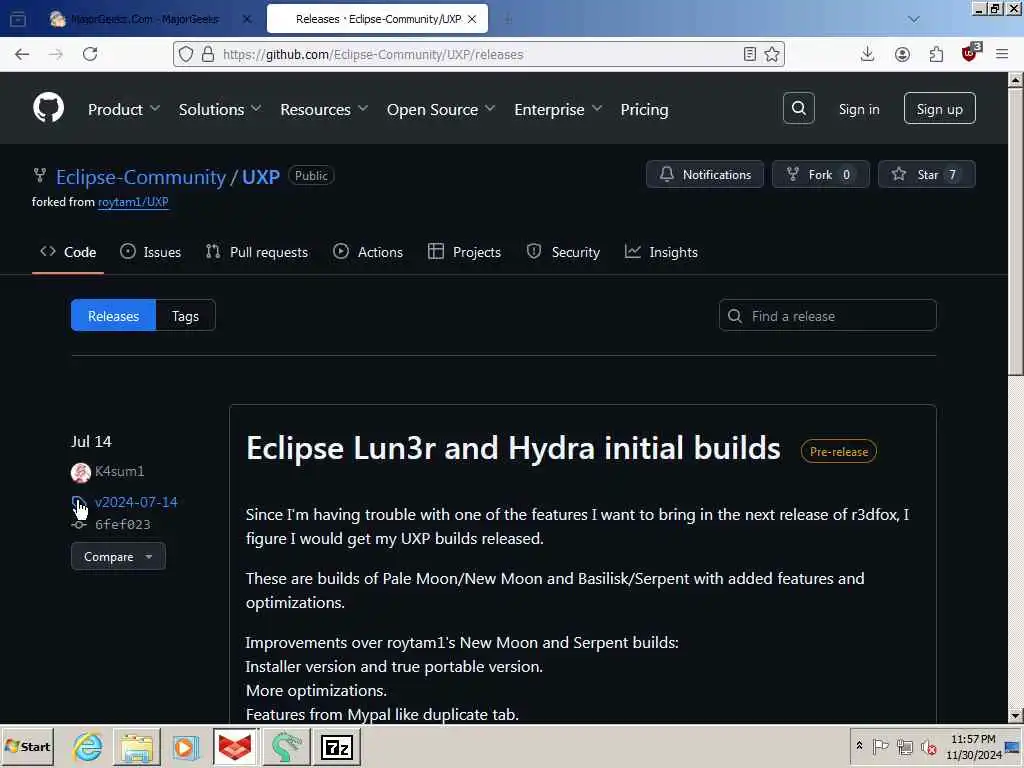Open the list all tabs chevron
The width and height of the screenshot is (1024, 768).
click(x=914, y=19)
